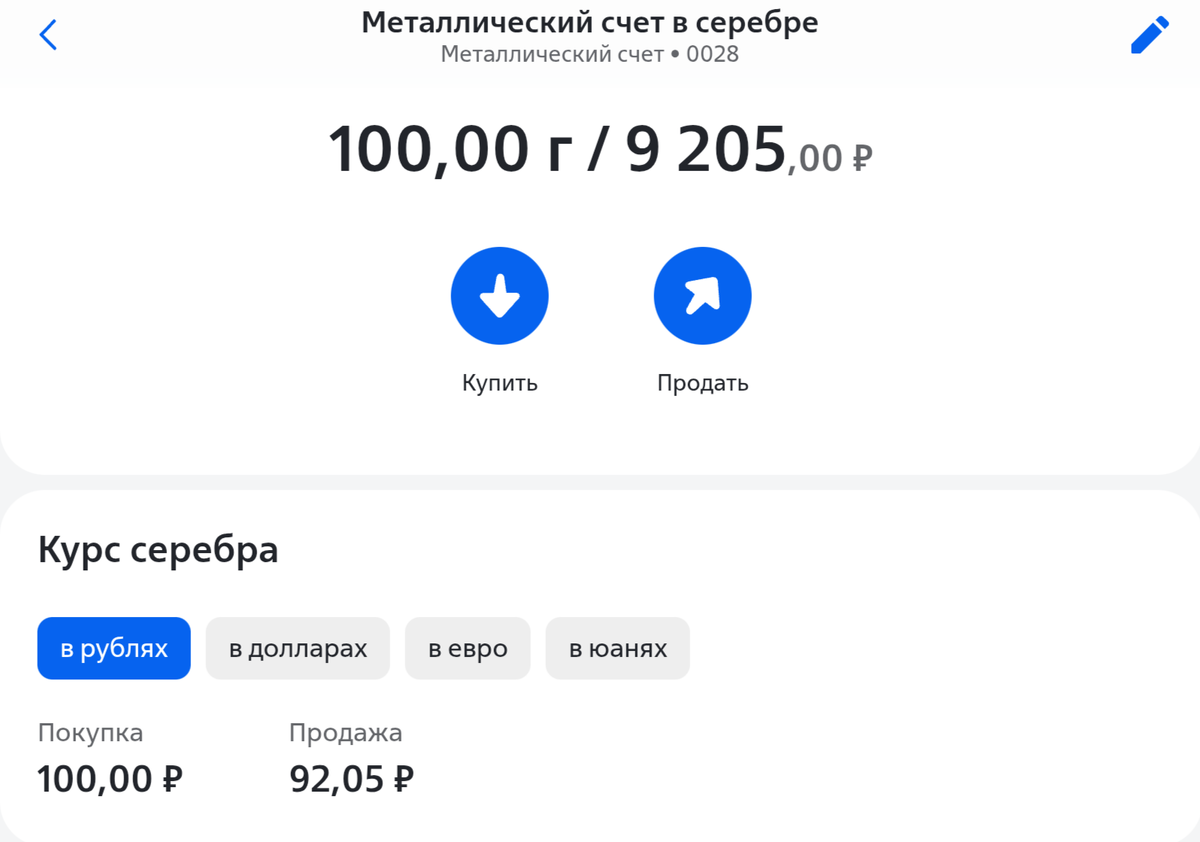The height and width of the screenshot is (842, 1200).
Task: Click the Продать label
Action: 703,381
